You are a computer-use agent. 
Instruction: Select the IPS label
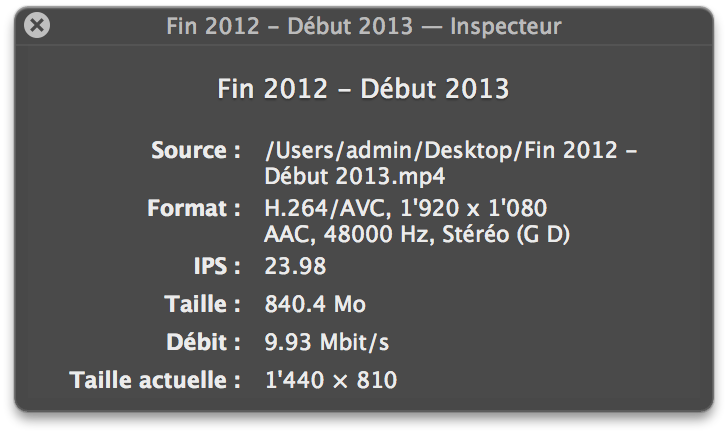(216, 267)
